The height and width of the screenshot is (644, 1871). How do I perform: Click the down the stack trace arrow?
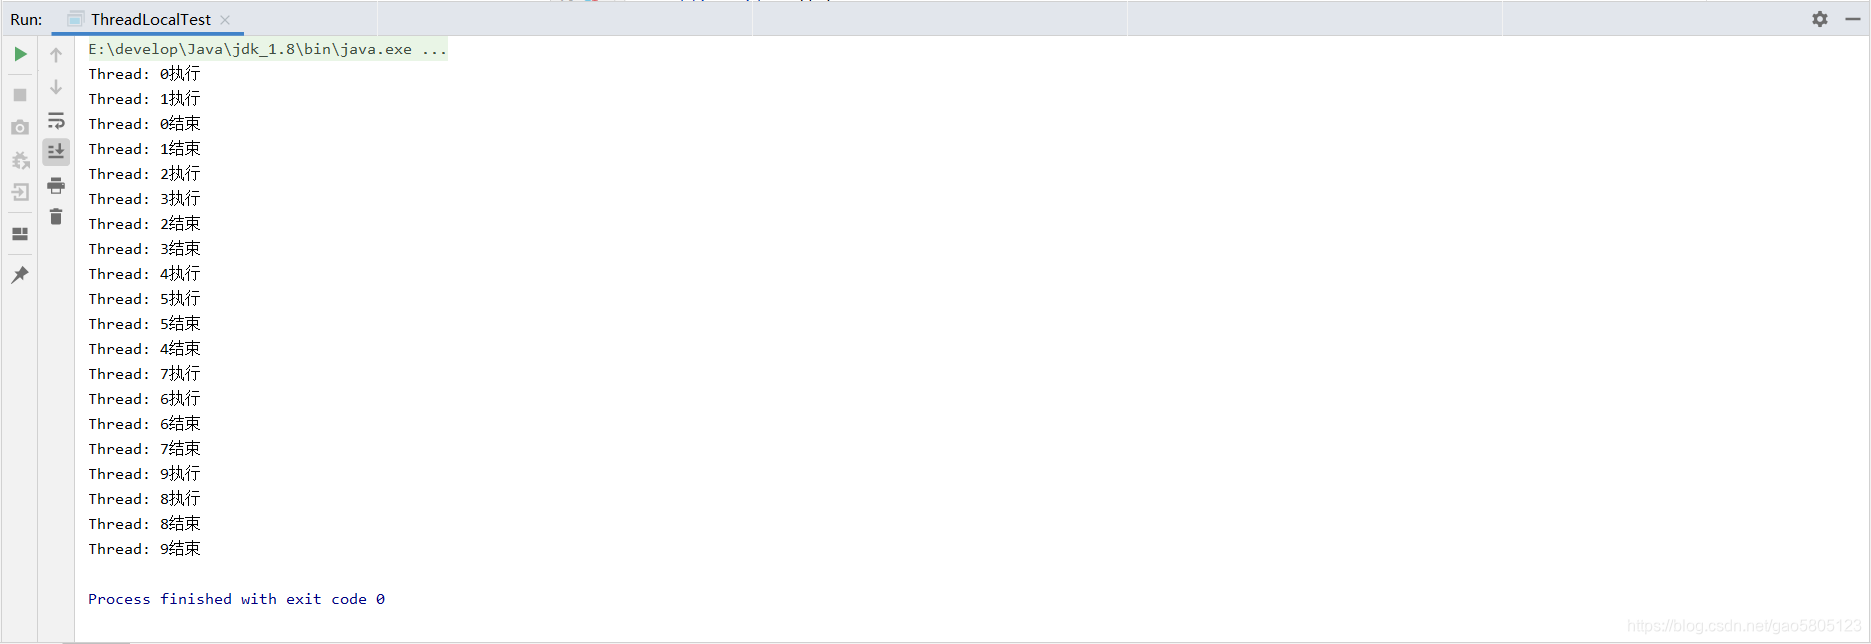point(56,87)
